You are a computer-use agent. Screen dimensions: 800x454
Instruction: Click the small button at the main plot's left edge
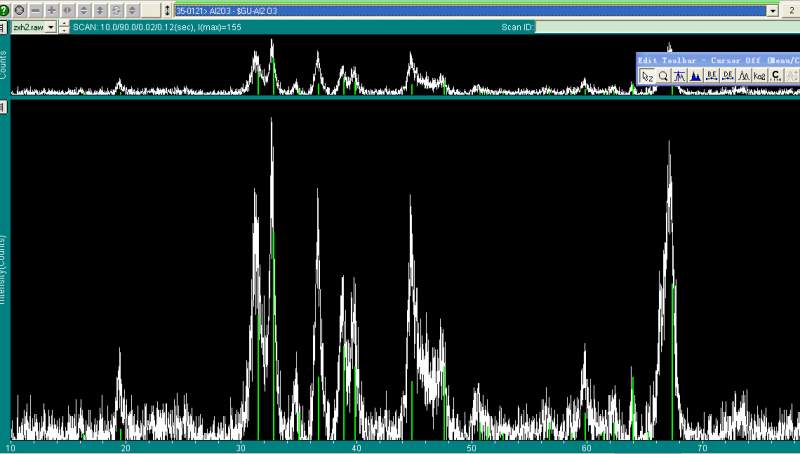pyautogui.click(x=3, y=107)
